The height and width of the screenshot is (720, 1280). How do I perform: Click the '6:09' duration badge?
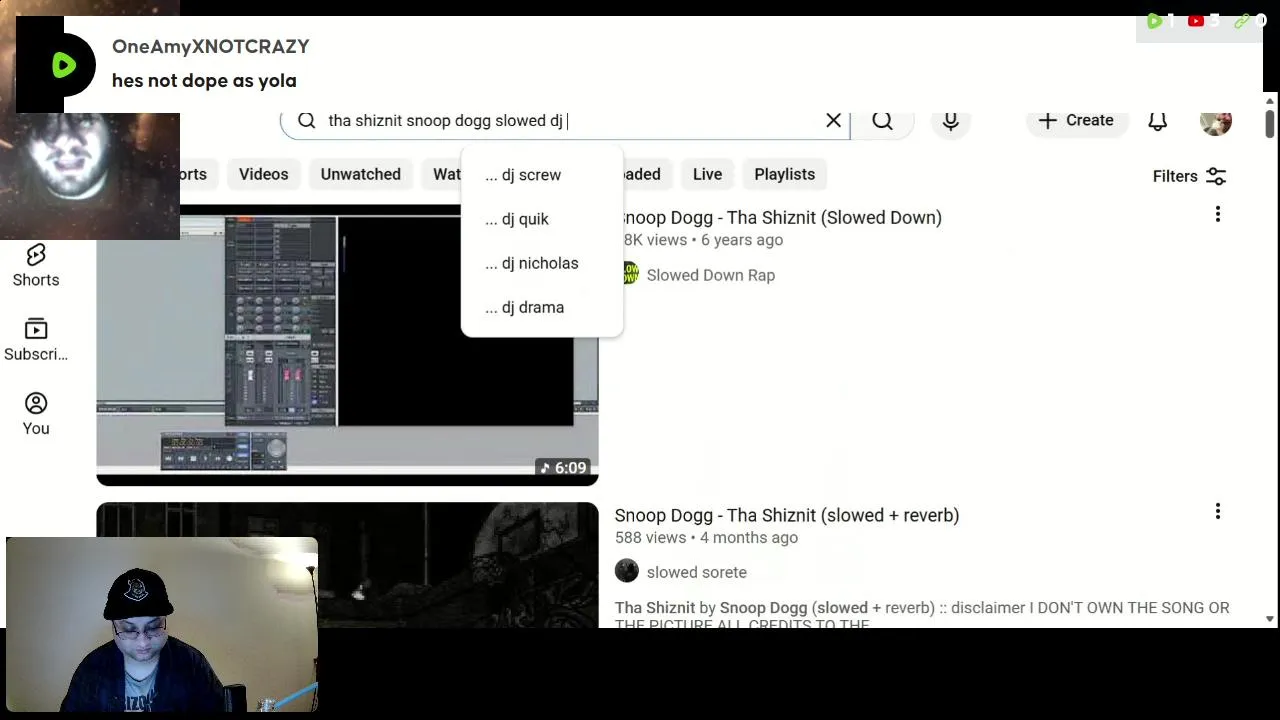pos(562,468)
